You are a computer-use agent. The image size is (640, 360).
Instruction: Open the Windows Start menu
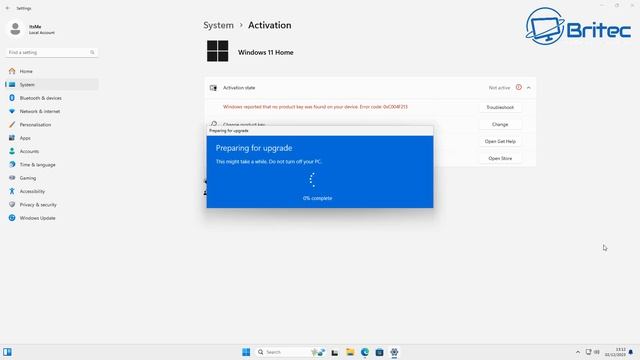[246, 352]
